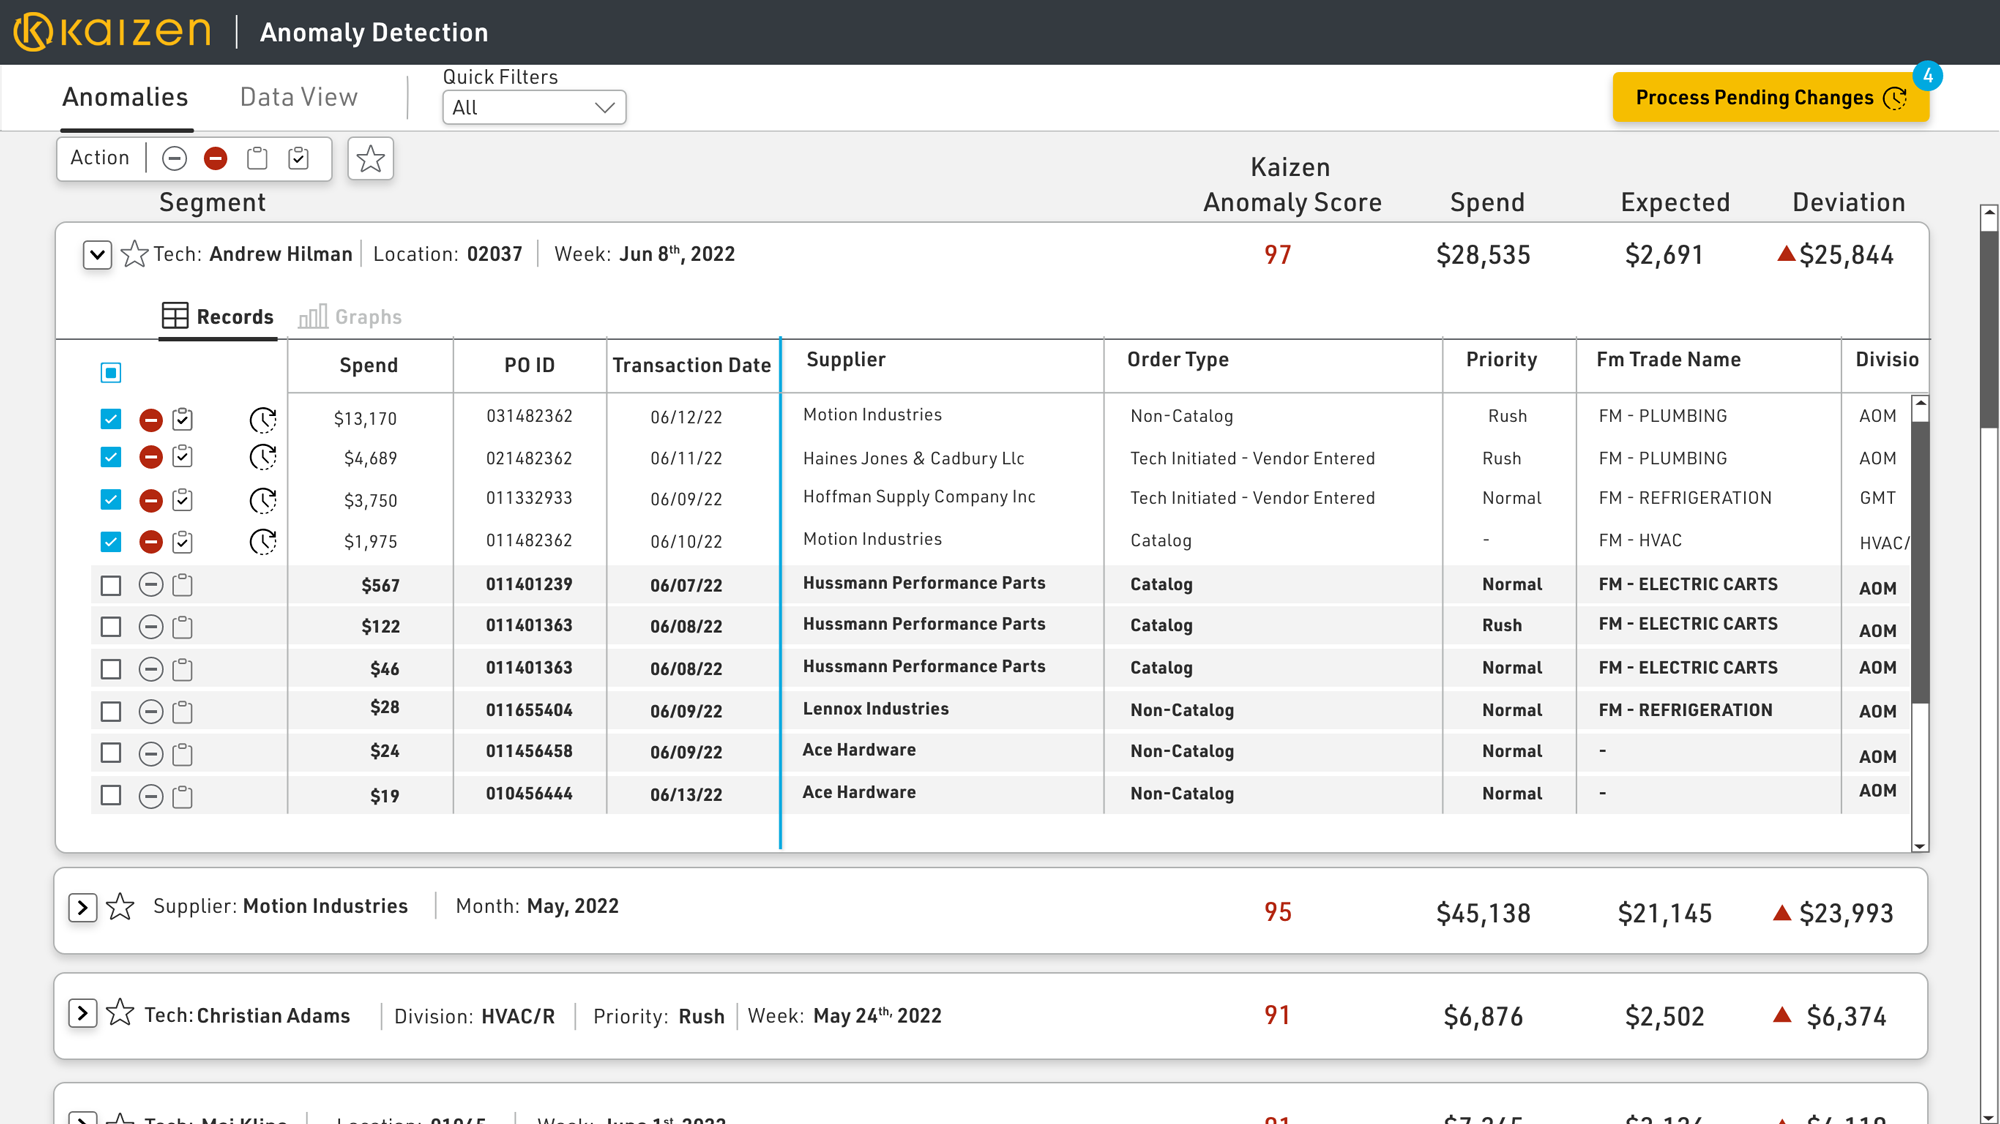
Task: Click records table scroll down arrow
Action: (x=1920, y=846)
